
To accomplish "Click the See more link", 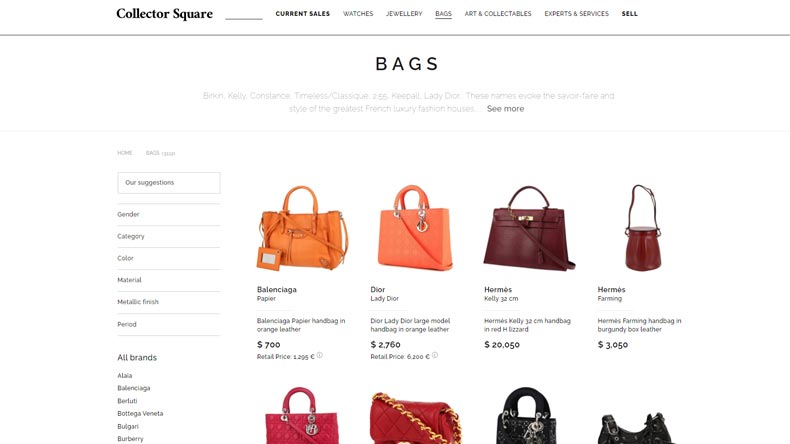I will tap(505, 109).
